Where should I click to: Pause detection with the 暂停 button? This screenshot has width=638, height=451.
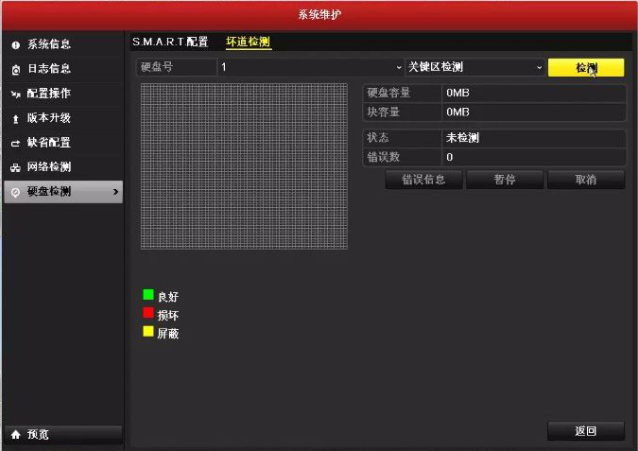pyautogui.click(x=504, y=180)
